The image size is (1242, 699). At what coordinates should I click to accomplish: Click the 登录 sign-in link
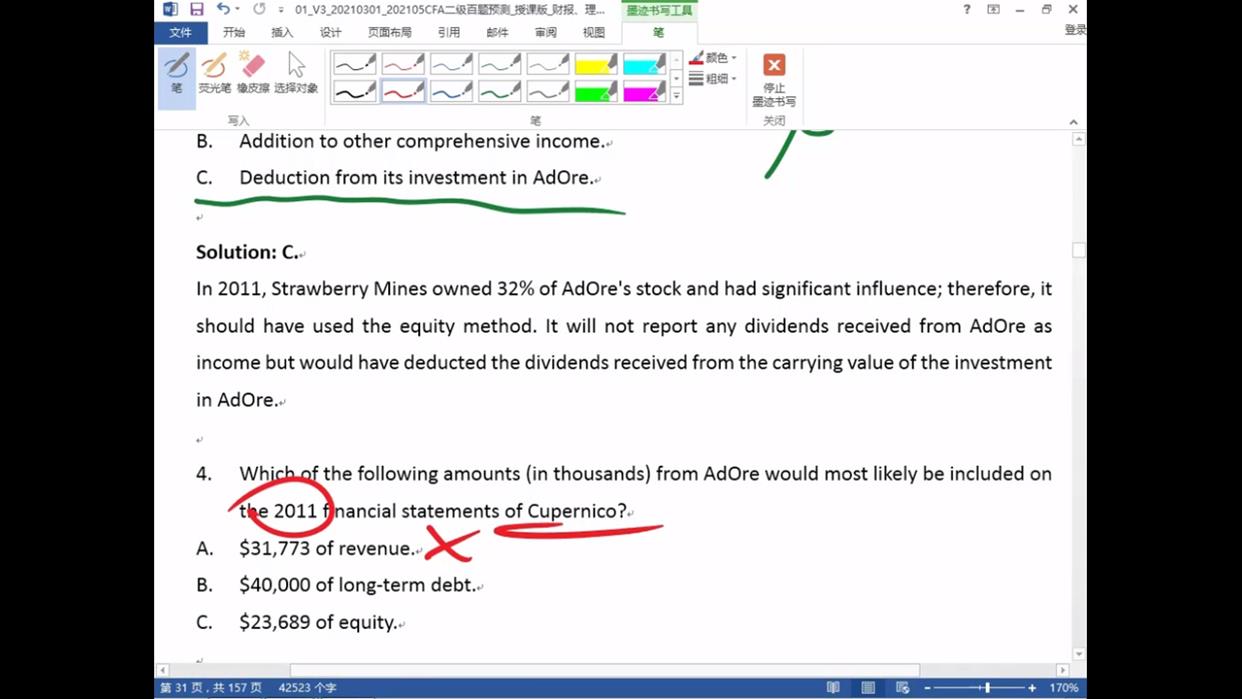(1075, 30)
